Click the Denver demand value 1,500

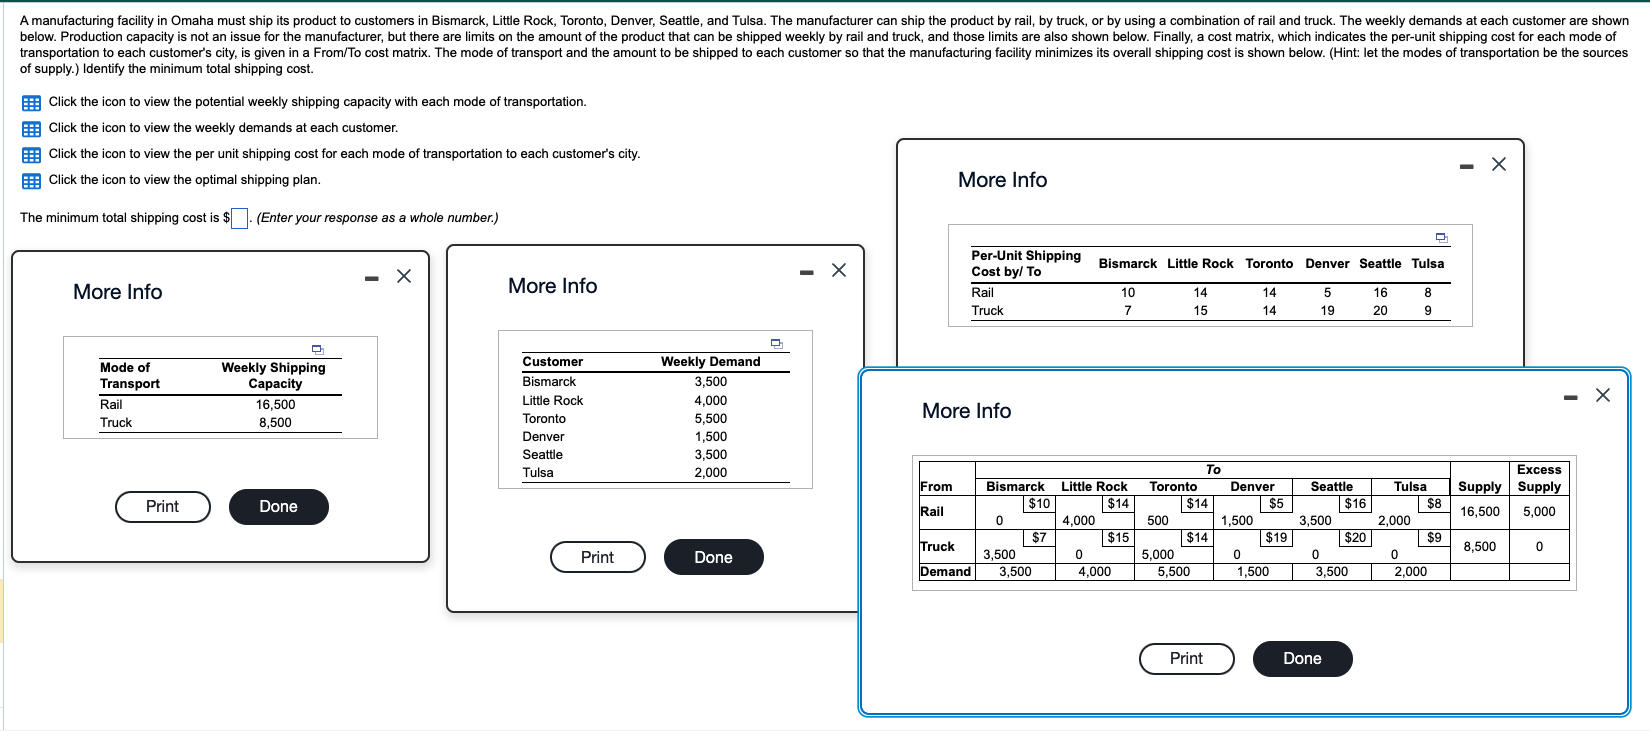pos(711,437)
